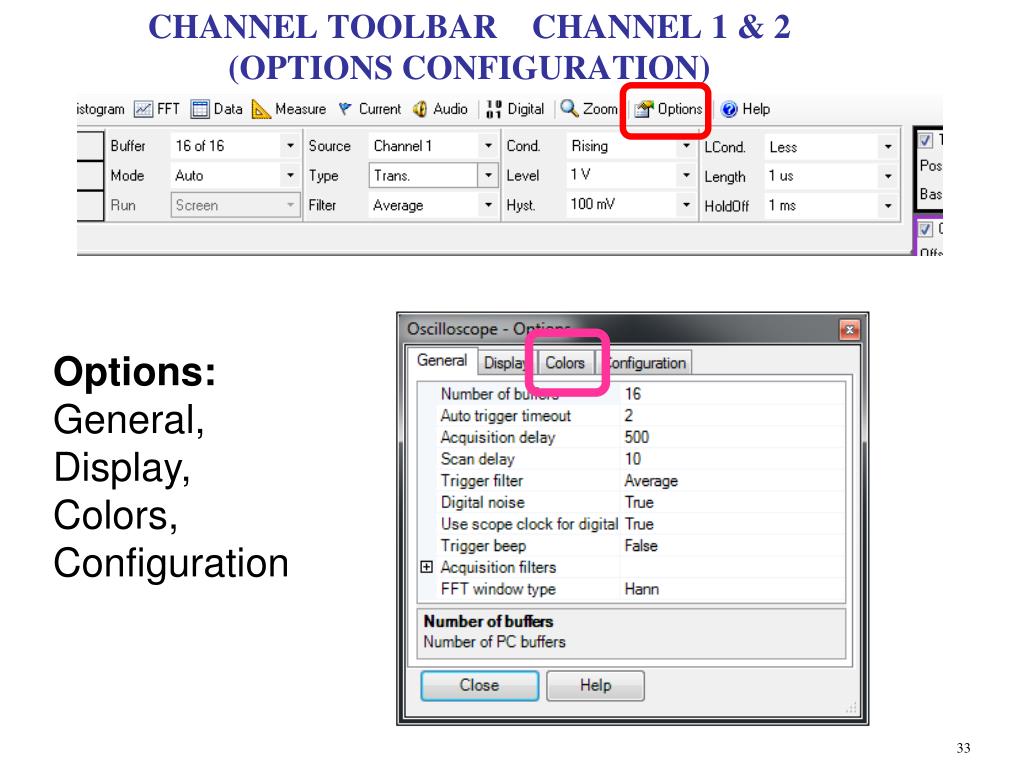The height and width of the screenshot is (768, 1024).
Task: Select the Scan delay value 10
Action: click(733, 458)
